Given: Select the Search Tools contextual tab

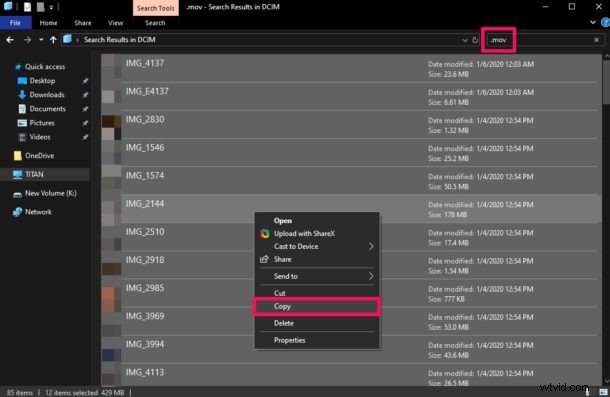Looking at the screenshot, I should pos(156,8).
